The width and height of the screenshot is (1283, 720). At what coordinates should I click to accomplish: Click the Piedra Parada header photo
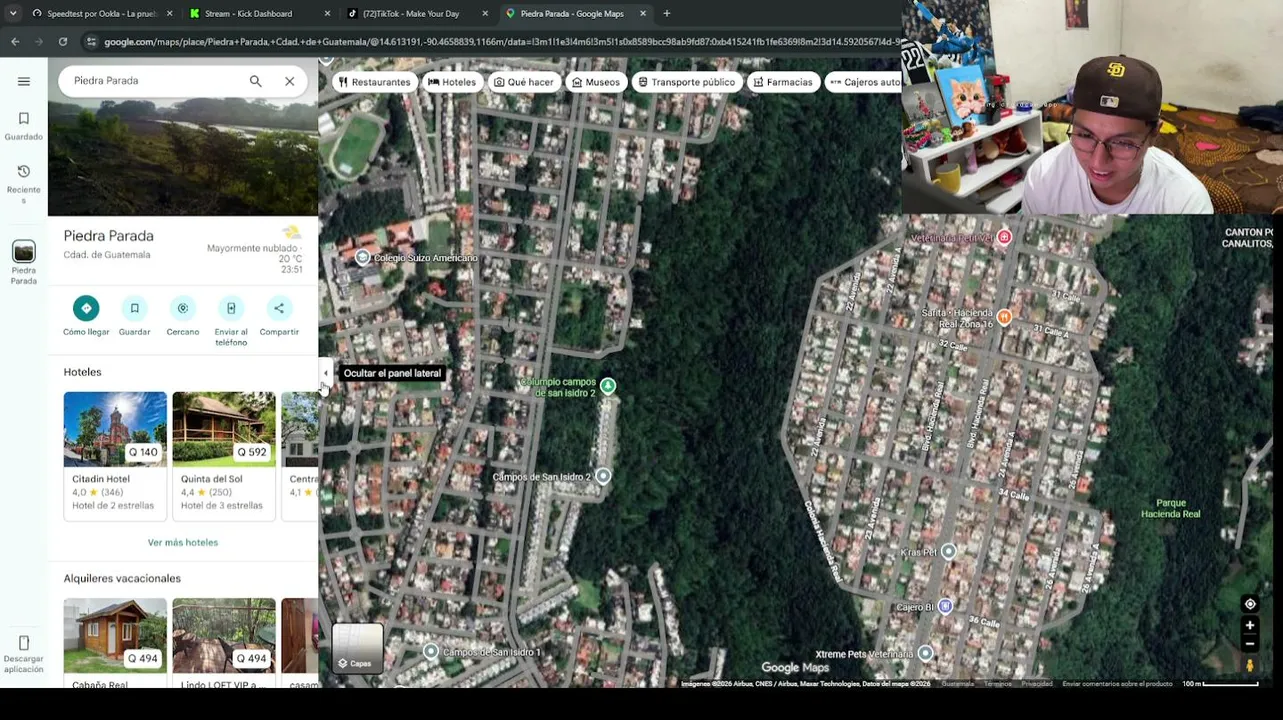point(183,156)
